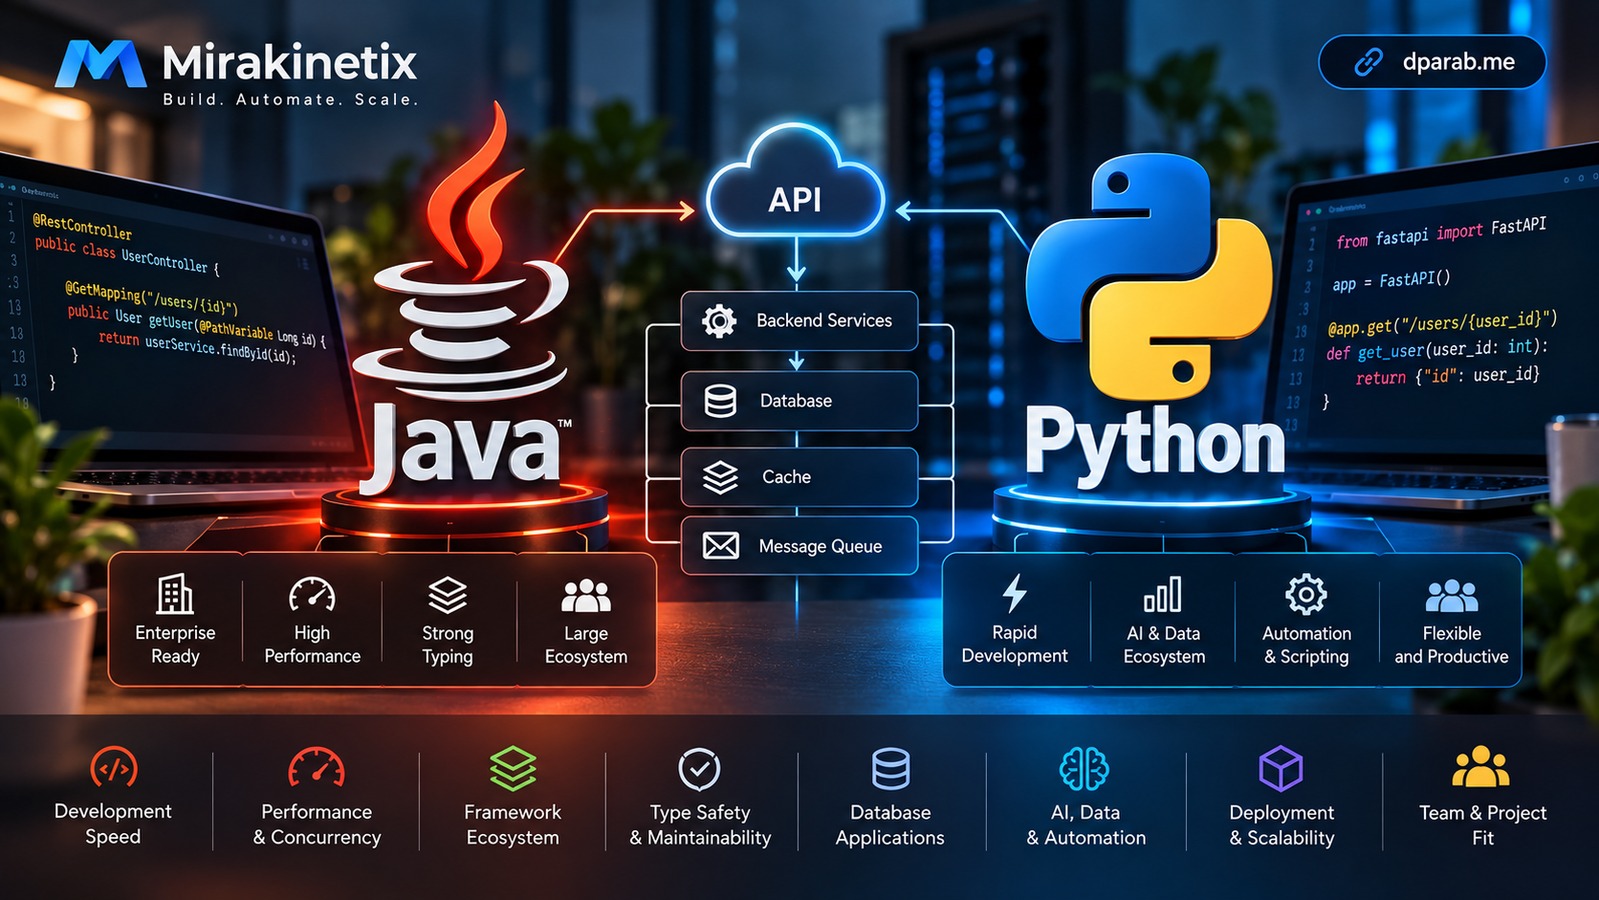Click the Performance & Concurrency speedometer icon
This screenshot has height=900, width=1599.
tap(316, 767)
